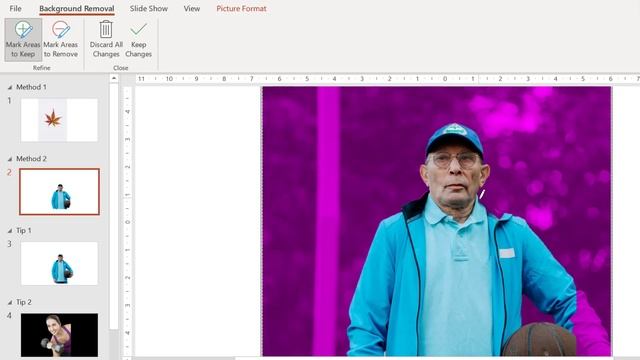Collapse the Method 2 section
The height and width of the screenshot is (360, 640).
[x=10, y=159]
